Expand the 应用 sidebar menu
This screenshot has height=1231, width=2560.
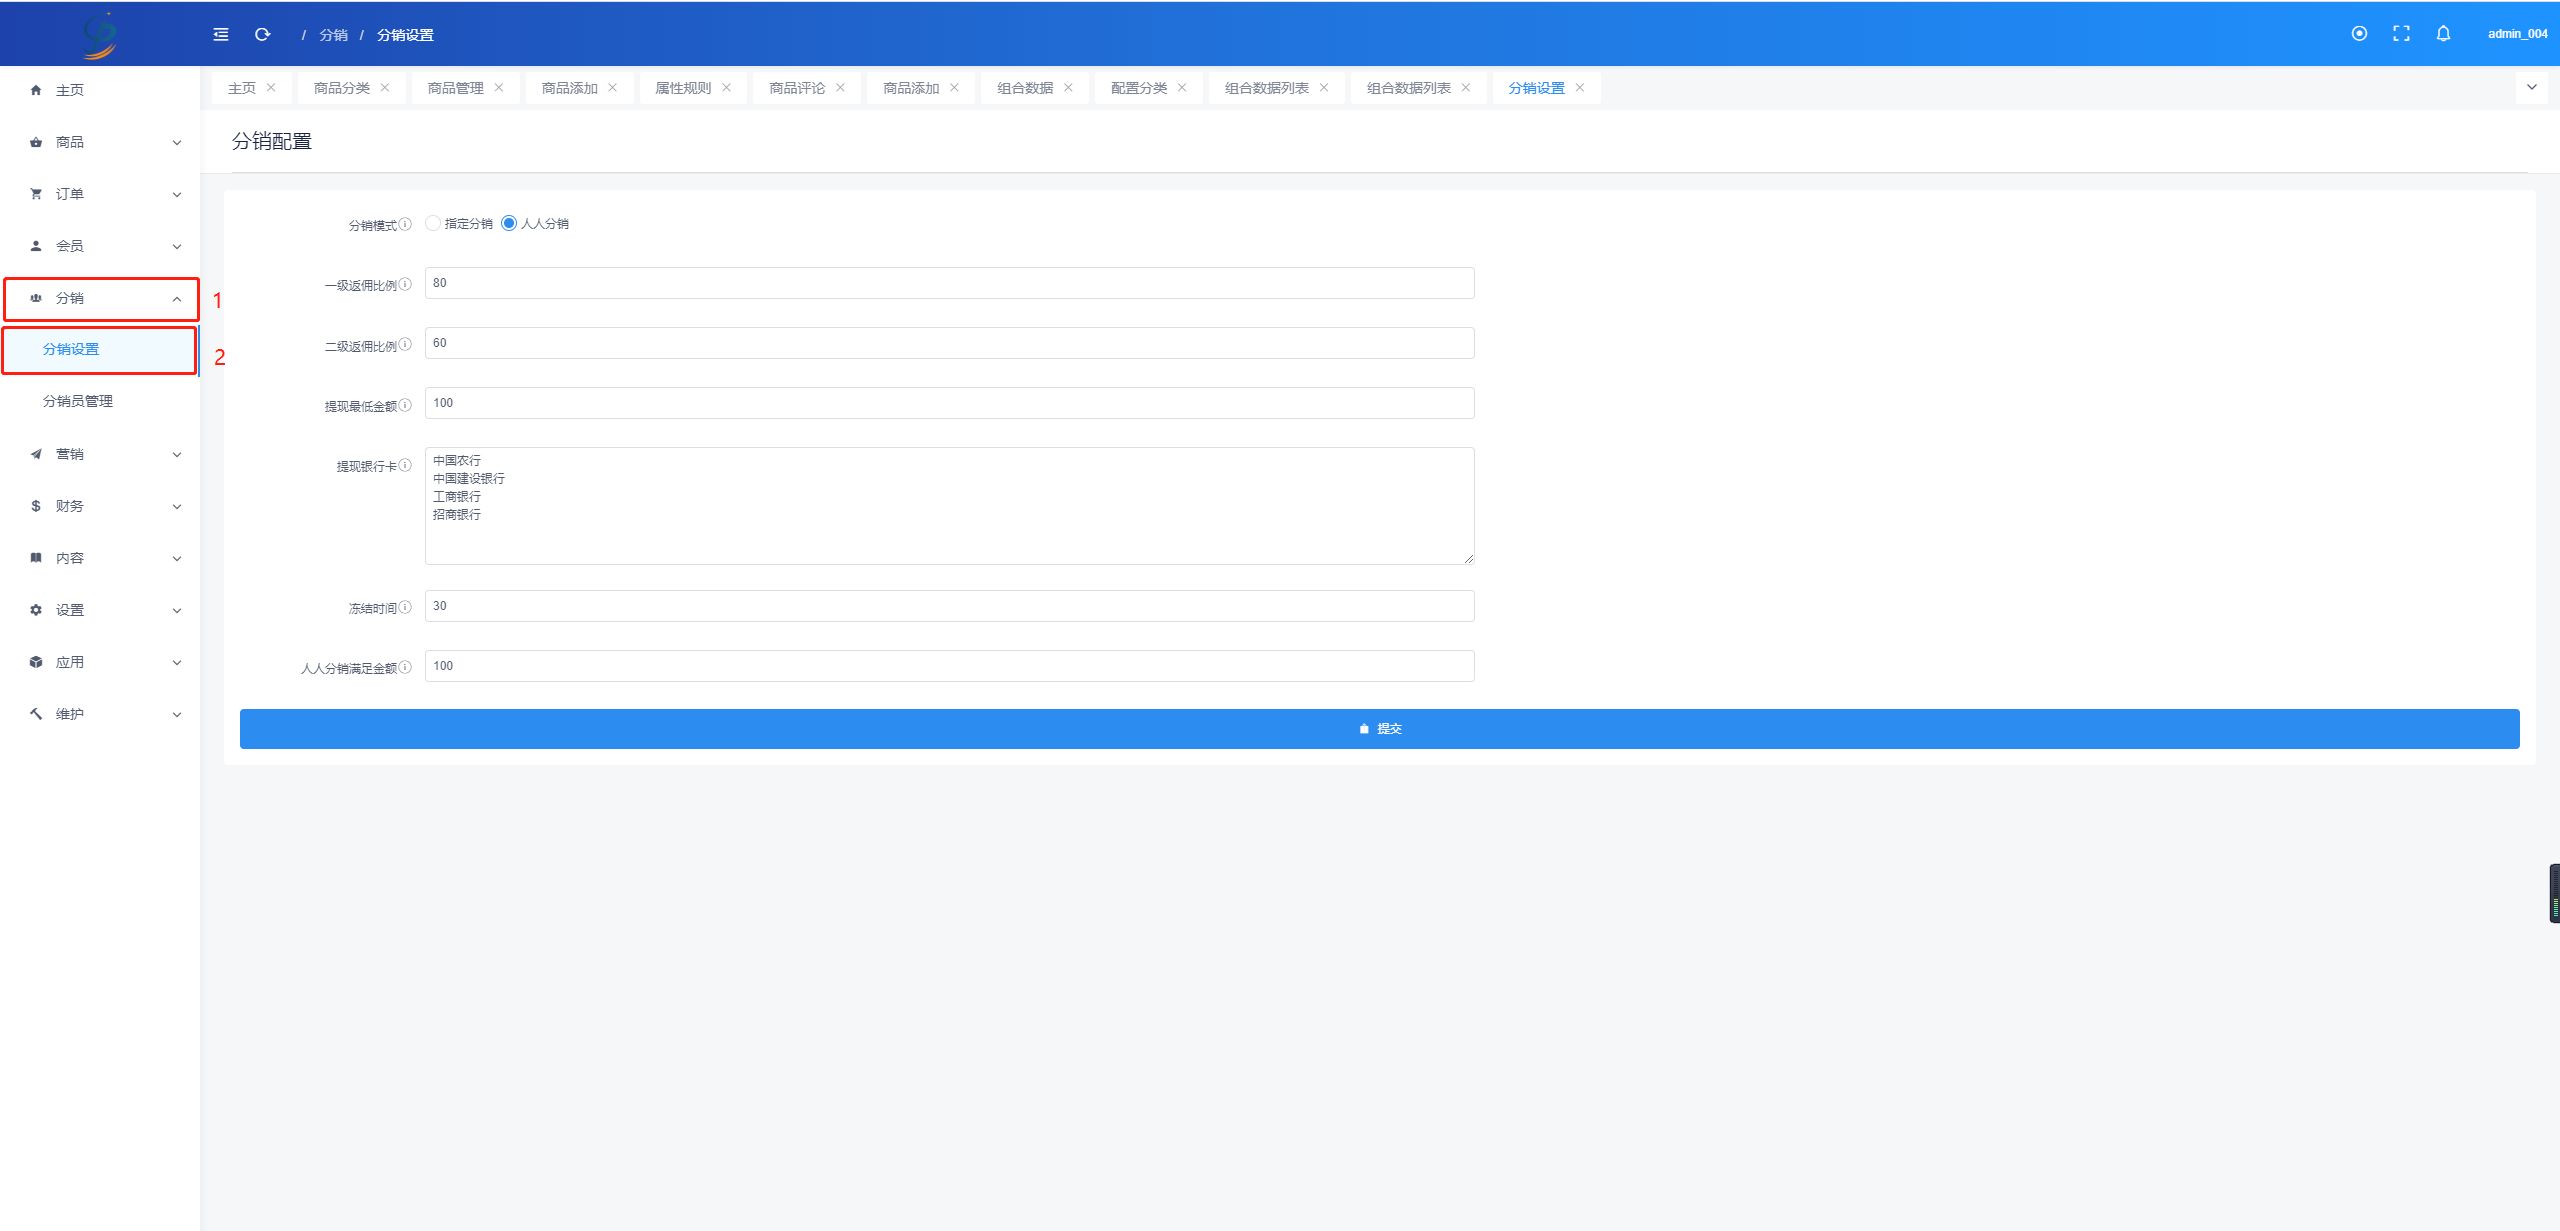(100, 662)
